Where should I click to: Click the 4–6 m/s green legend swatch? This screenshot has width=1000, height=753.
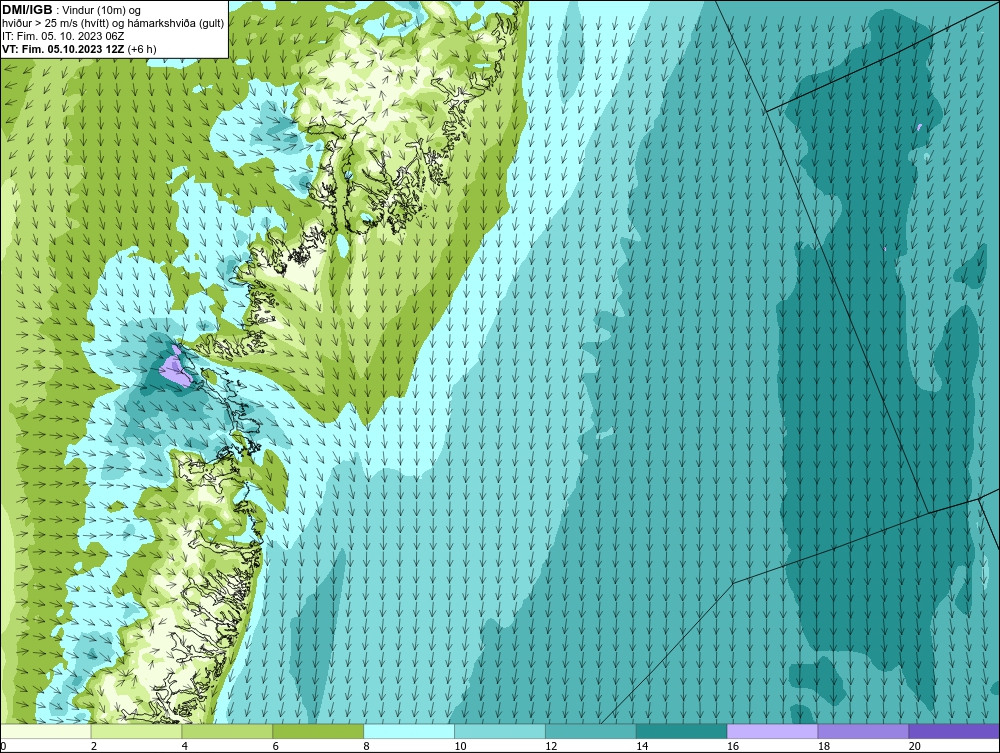point(227,731)
